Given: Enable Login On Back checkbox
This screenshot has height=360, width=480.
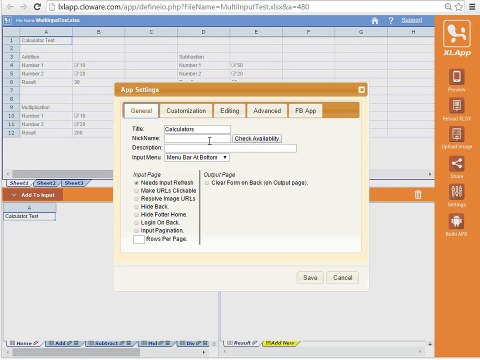Looking at the screenshot, I should 136,223.
